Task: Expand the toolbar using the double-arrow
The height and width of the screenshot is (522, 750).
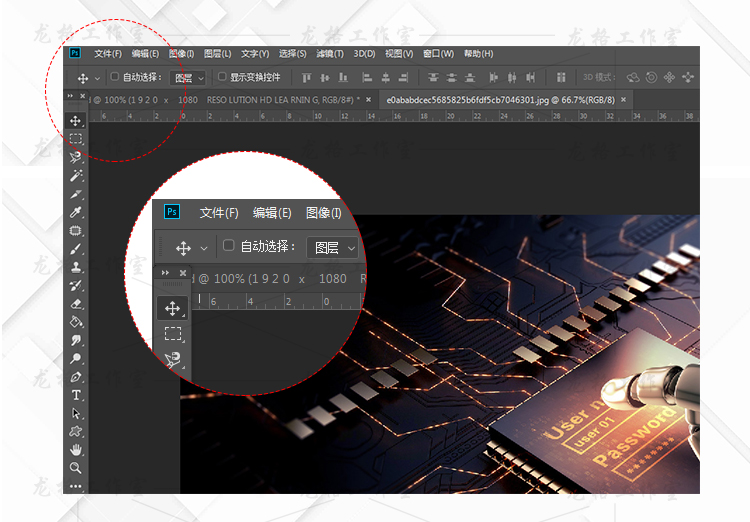Action: pyautogui.click(x=70, y=97)
